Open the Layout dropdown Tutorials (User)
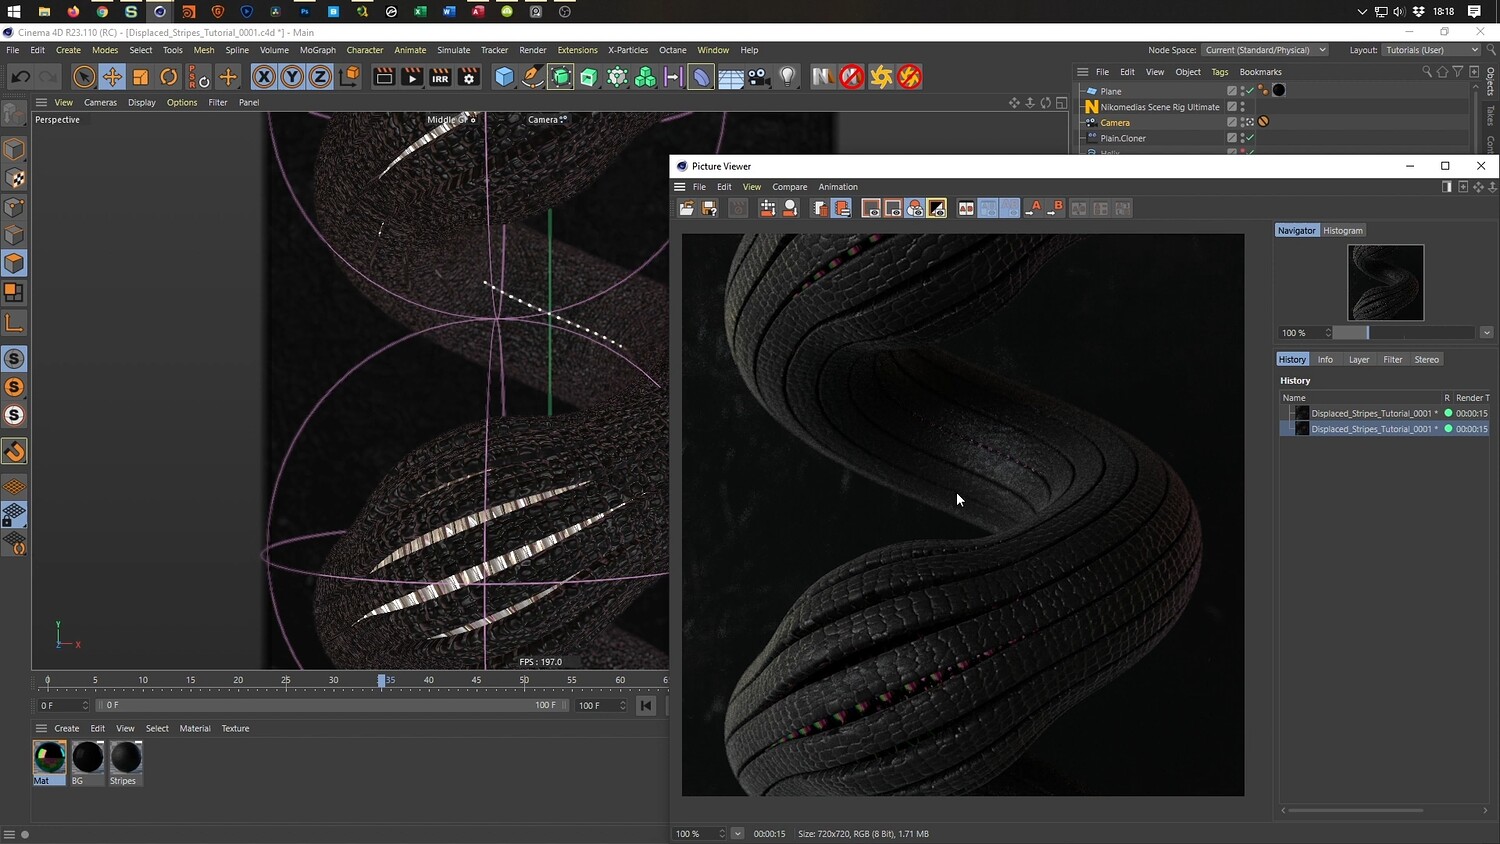 point(1431,50)
